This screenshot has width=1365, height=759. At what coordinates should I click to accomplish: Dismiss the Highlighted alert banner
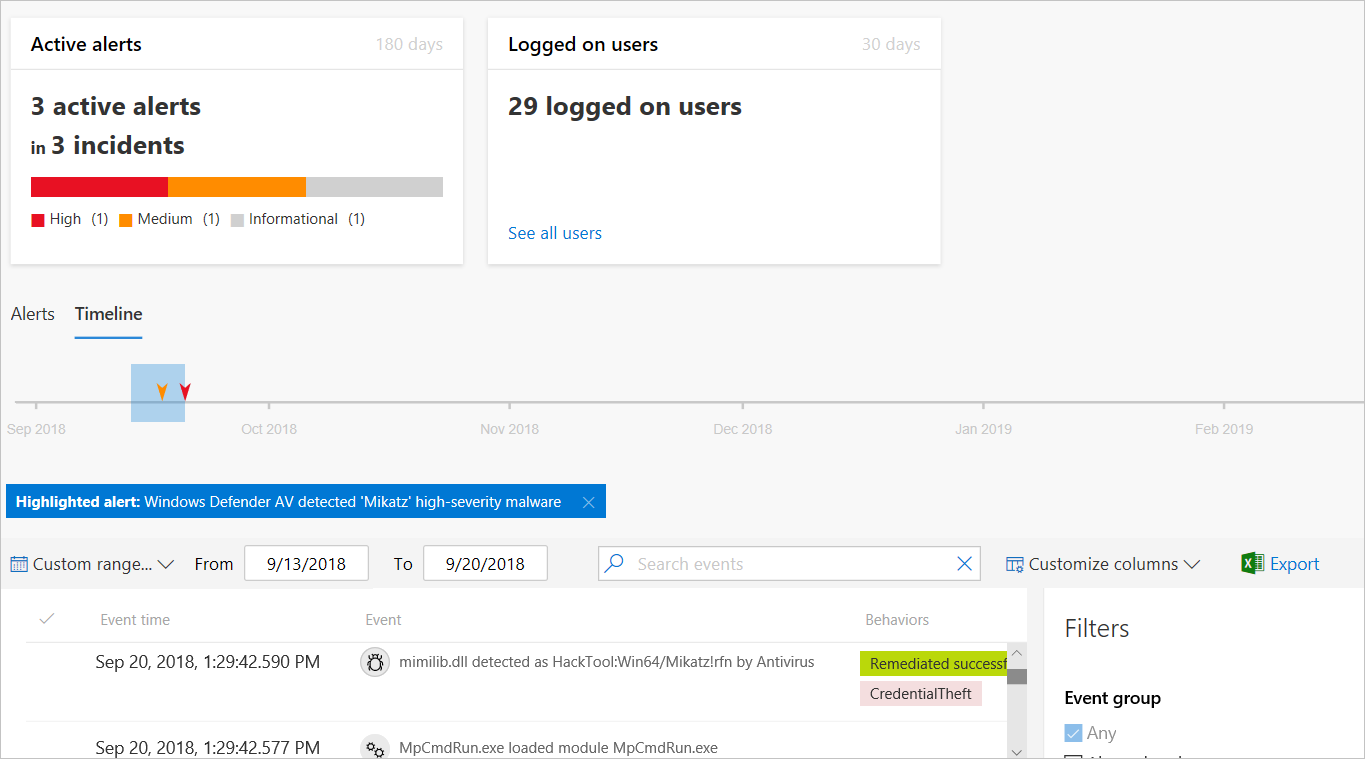[x=588, y=502]
